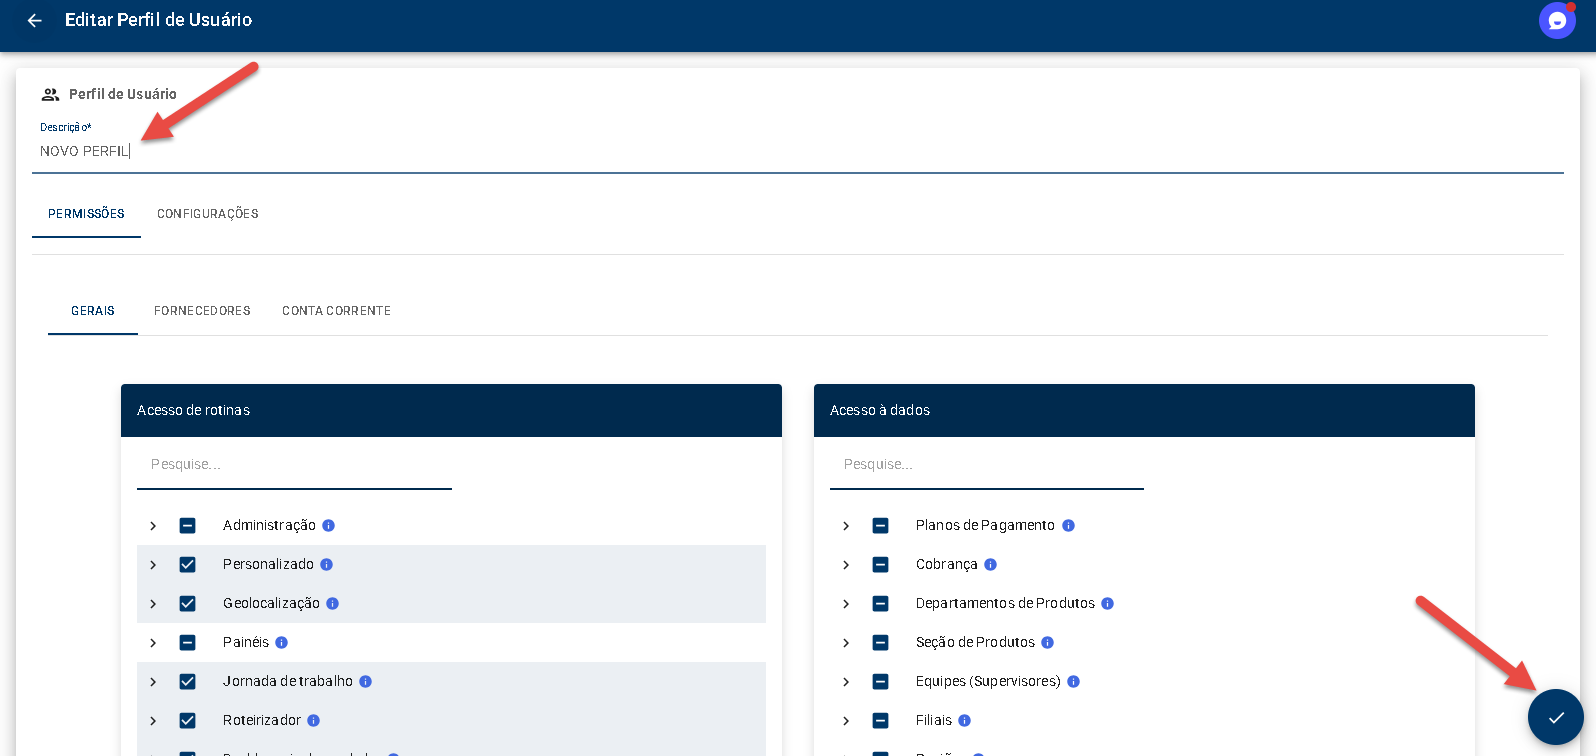Expand the Equipes (Supervisores) node
The height and width of the screenshot is (756, 1596).
(x=846, y=681)
